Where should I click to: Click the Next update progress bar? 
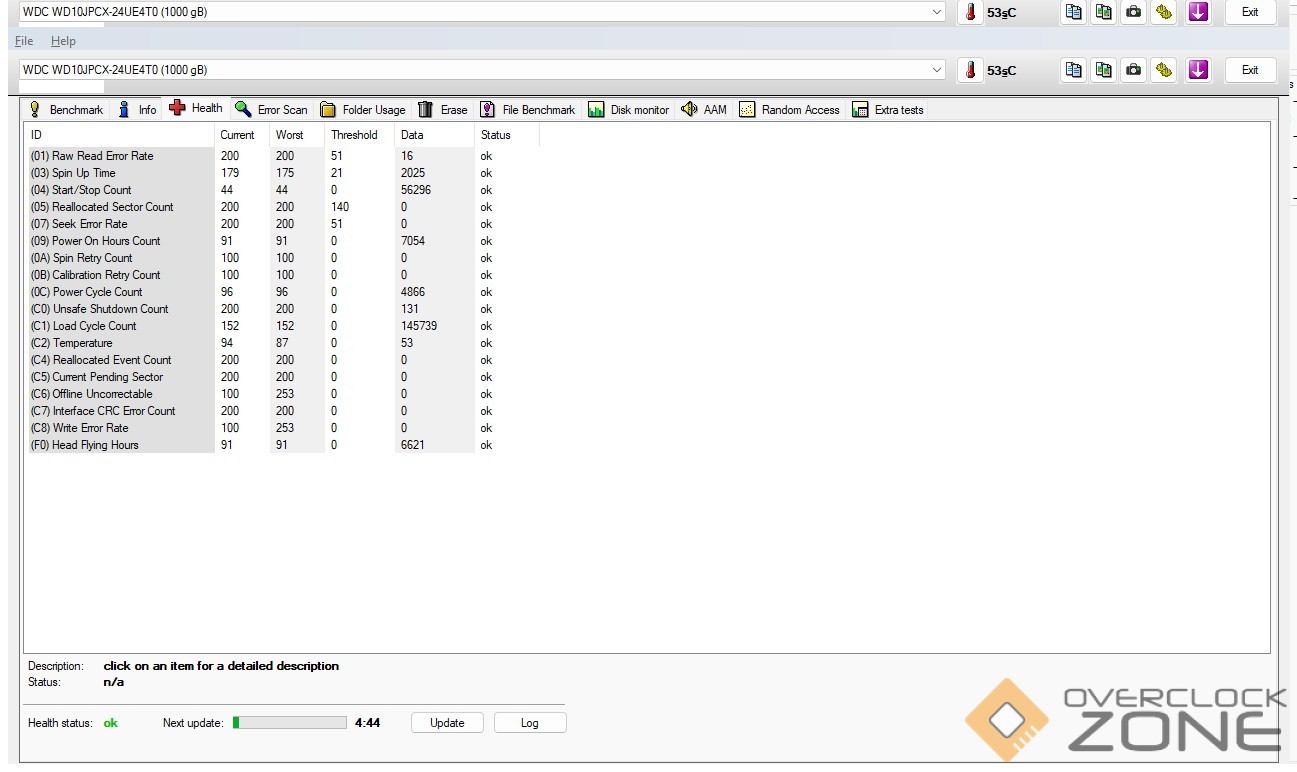coord(290,723)
